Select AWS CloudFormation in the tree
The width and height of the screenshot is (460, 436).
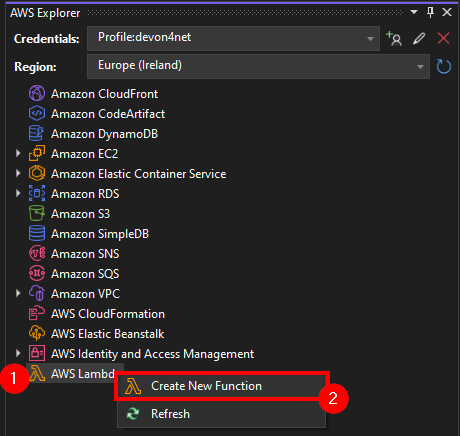(108, 314)
